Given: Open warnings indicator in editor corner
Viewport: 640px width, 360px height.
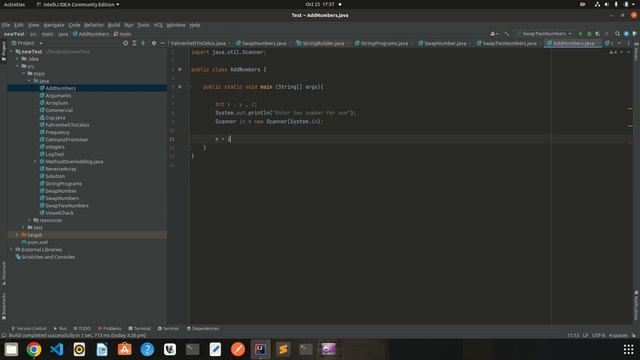Looking at the screenshot, I should point(613,52).
